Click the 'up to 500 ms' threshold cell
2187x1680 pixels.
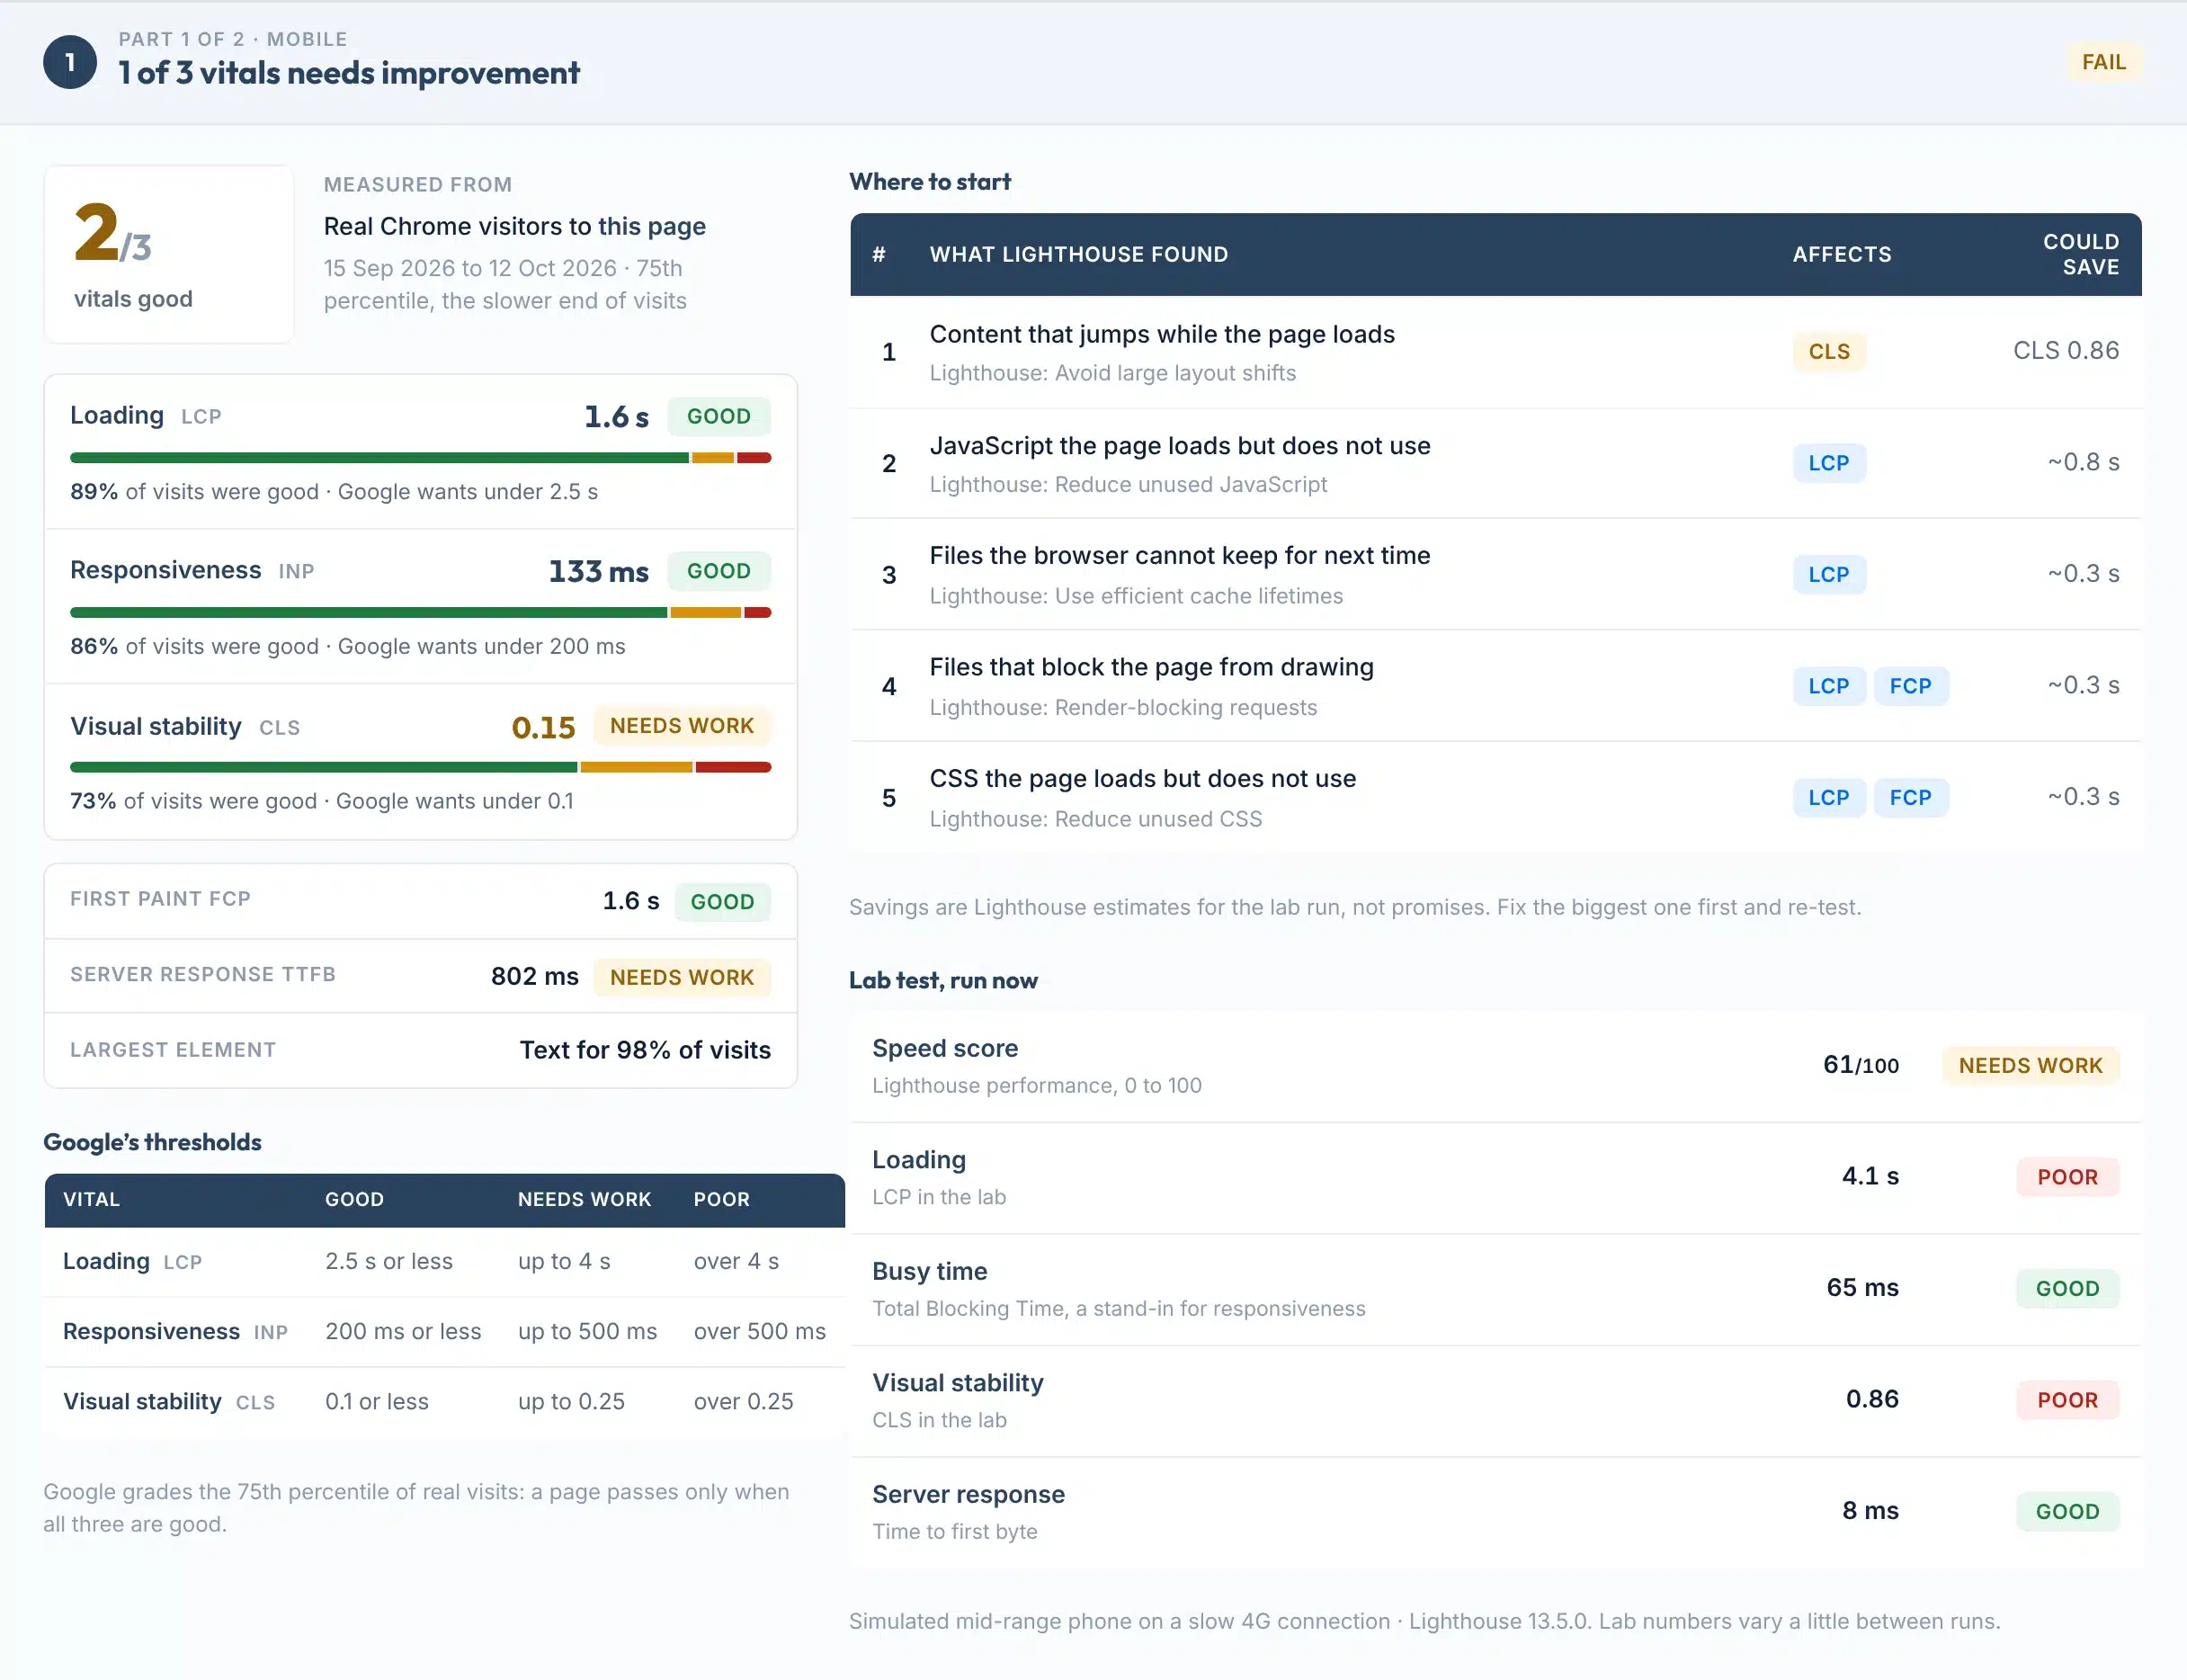coord(587,1332)
